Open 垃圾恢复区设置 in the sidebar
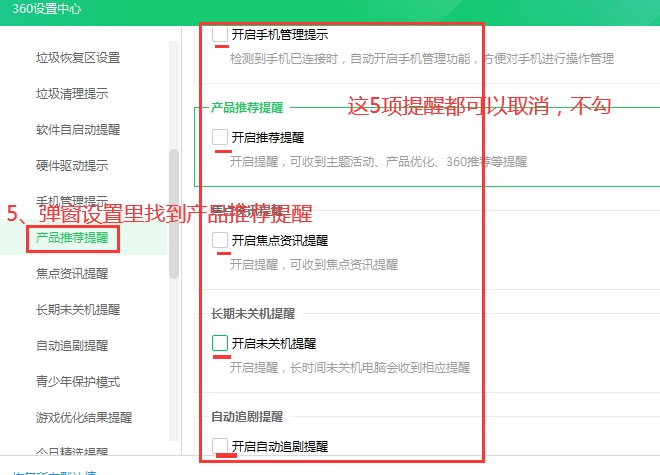Screen dimensions: 660x475 78,58
